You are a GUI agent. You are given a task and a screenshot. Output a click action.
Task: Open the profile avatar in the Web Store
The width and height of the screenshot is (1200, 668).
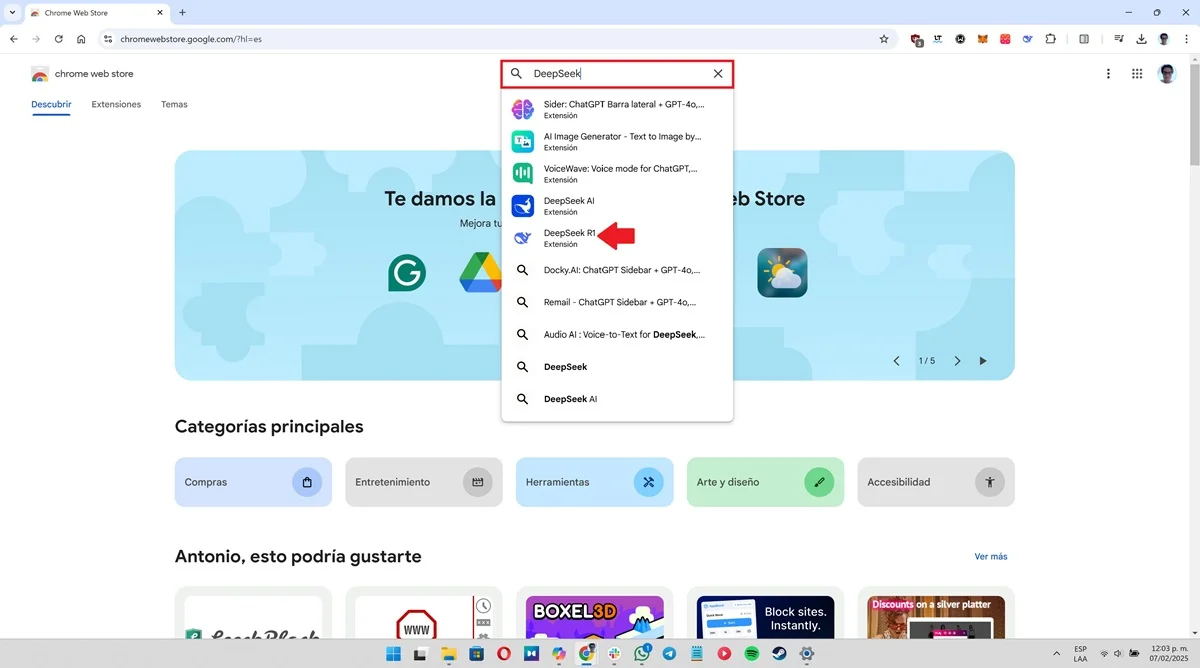[1167, 73]
